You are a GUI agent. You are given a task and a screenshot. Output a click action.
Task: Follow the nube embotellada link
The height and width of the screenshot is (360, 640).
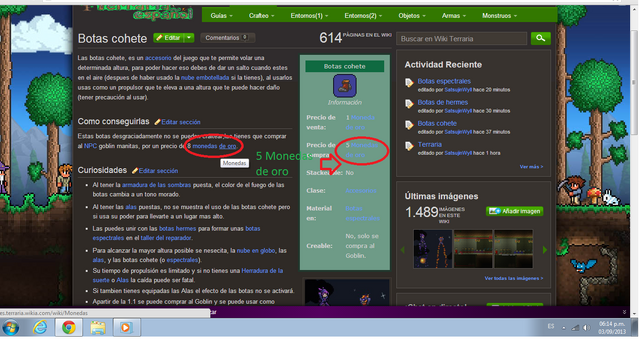(x=205, y=78)
